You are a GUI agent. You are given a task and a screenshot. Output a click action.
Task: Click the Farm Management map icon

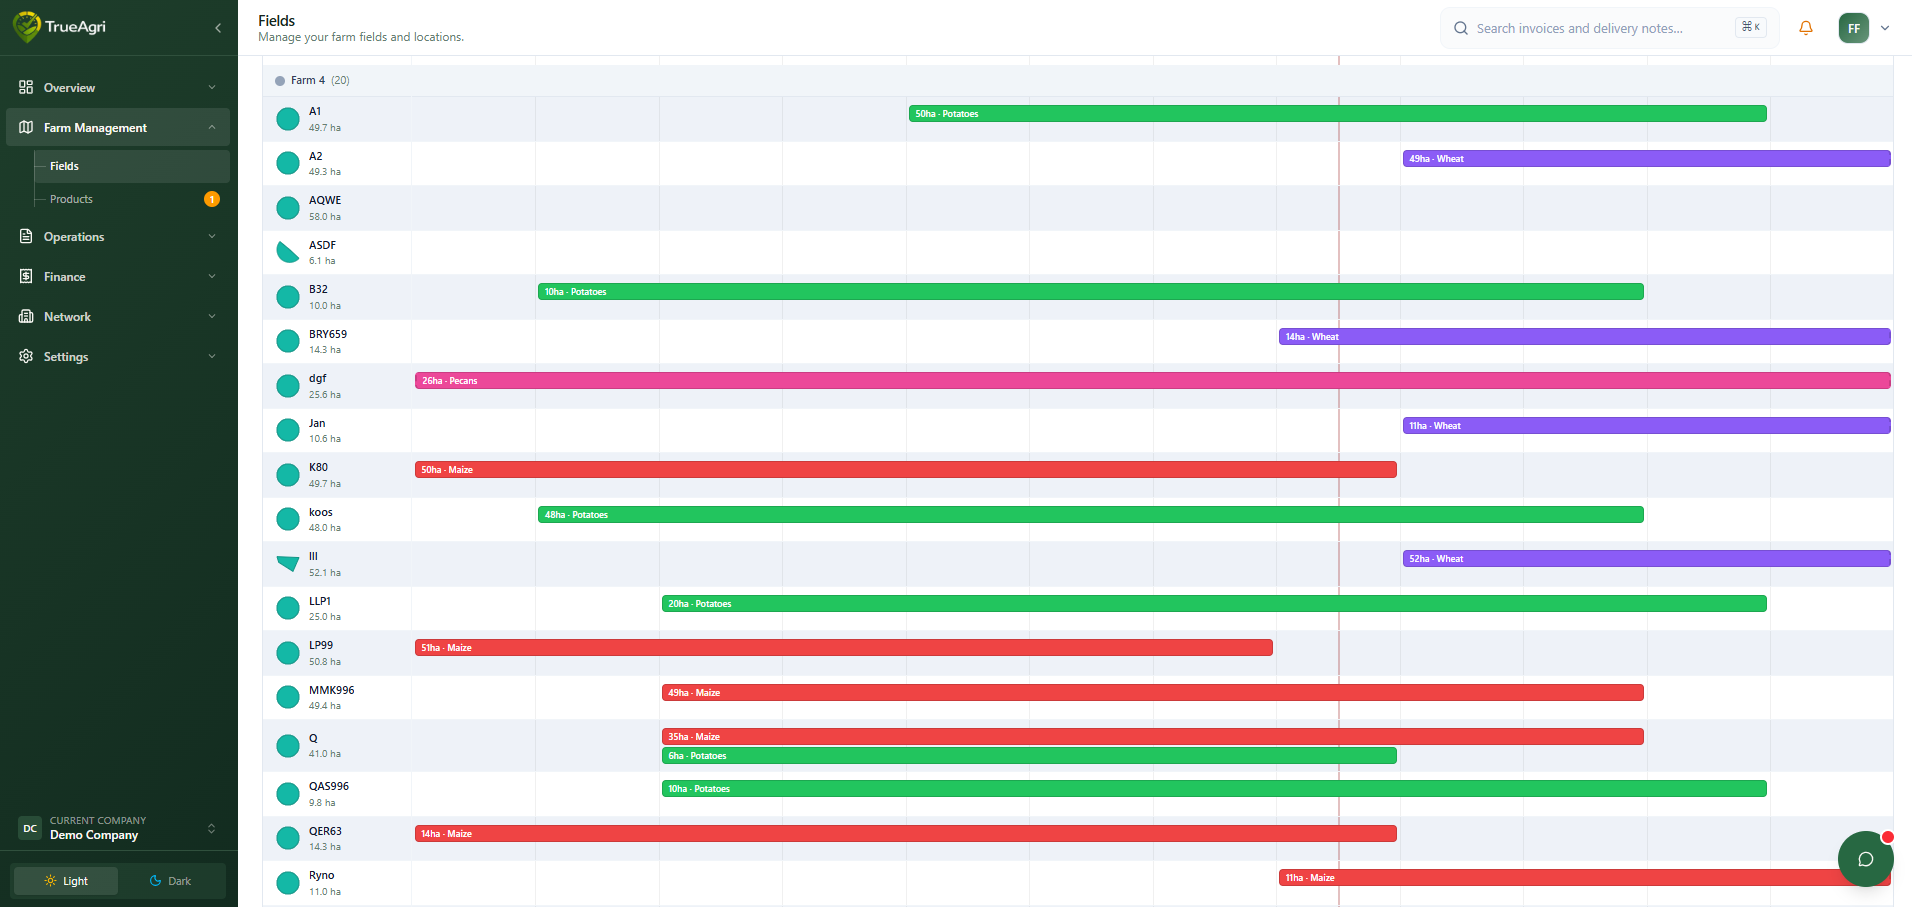click(x=26, y=127)
